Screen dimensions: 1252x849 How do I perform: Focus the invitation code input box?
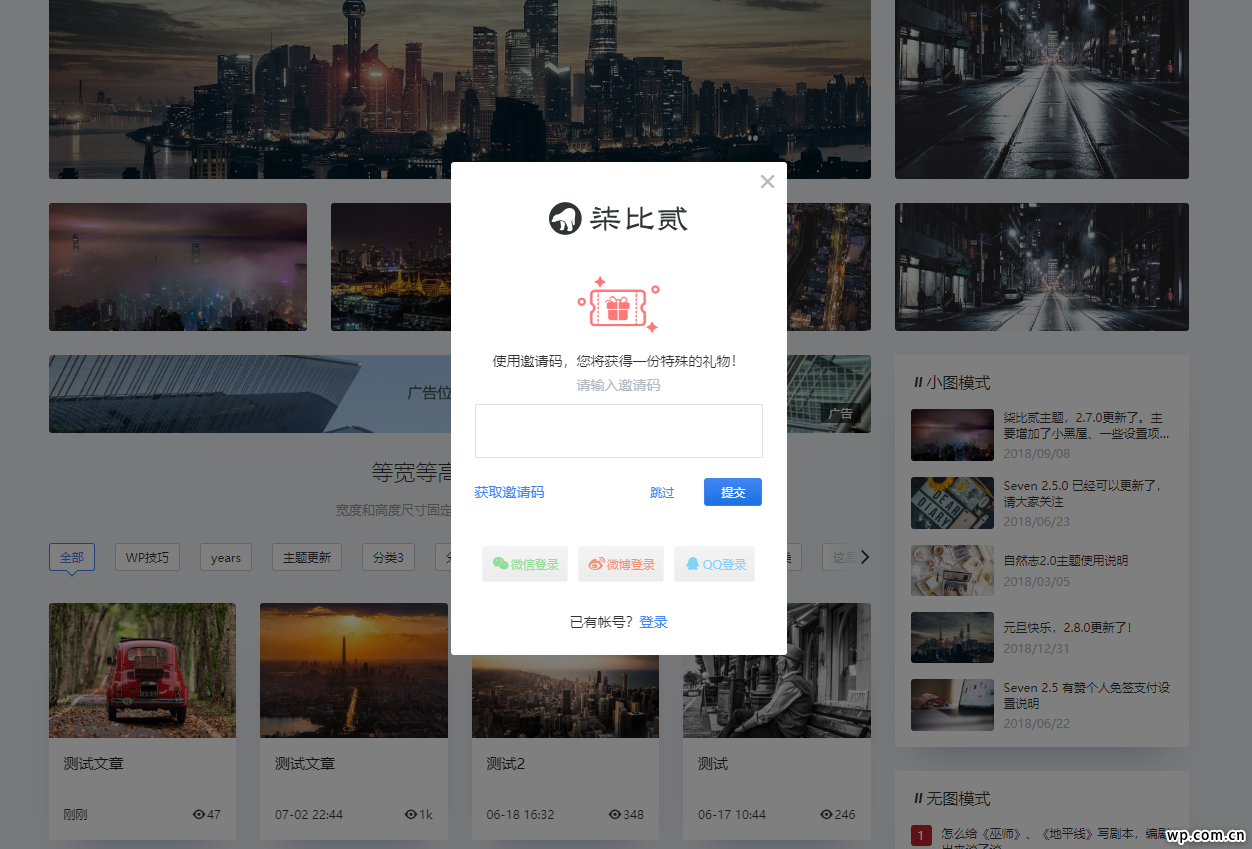pos(618,431)
